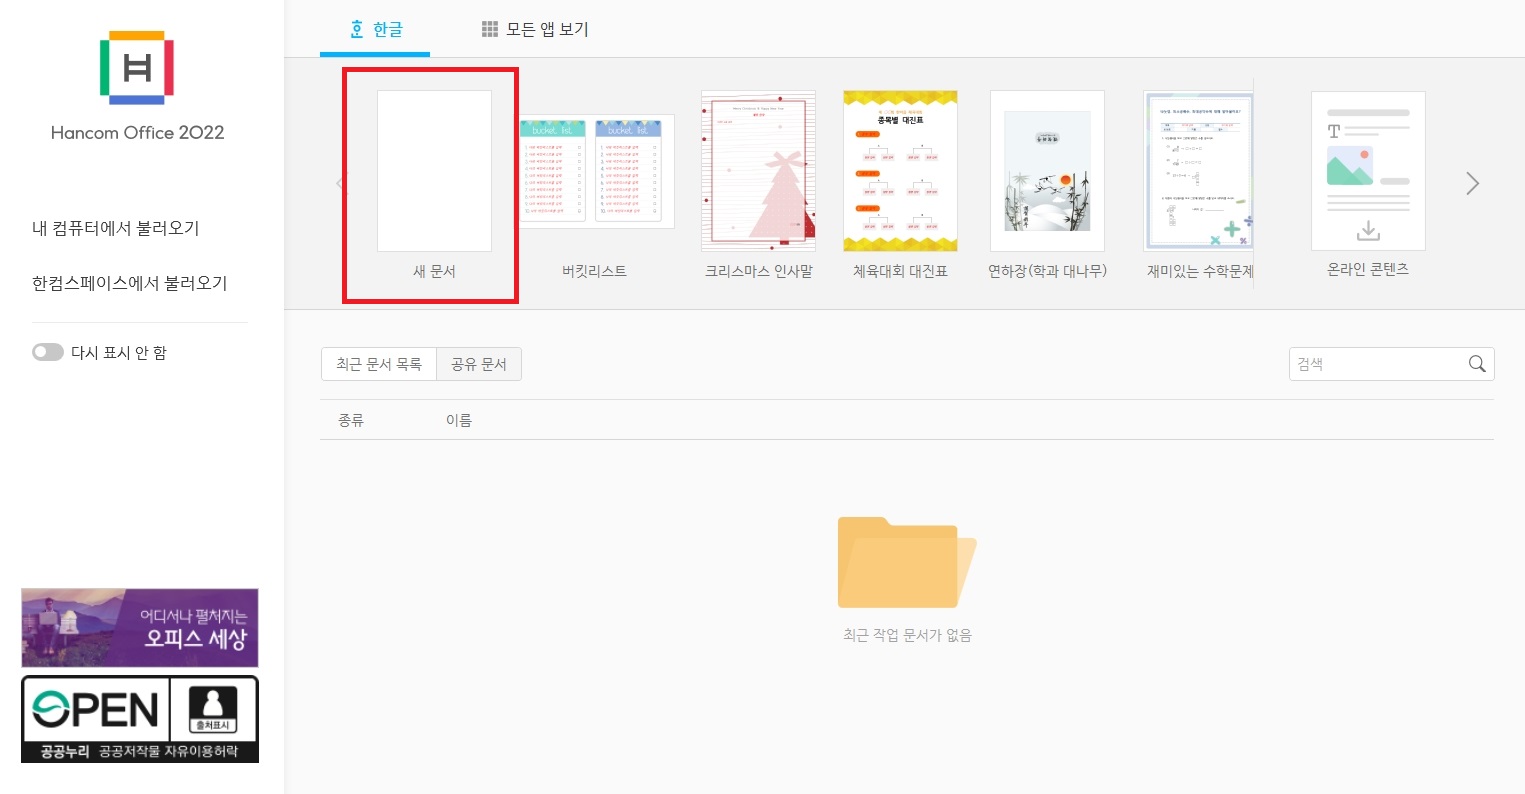Enable the do-not-show-again option
Image resolution: width=1525 pixels, height=794 pixels.
[47, 351]
